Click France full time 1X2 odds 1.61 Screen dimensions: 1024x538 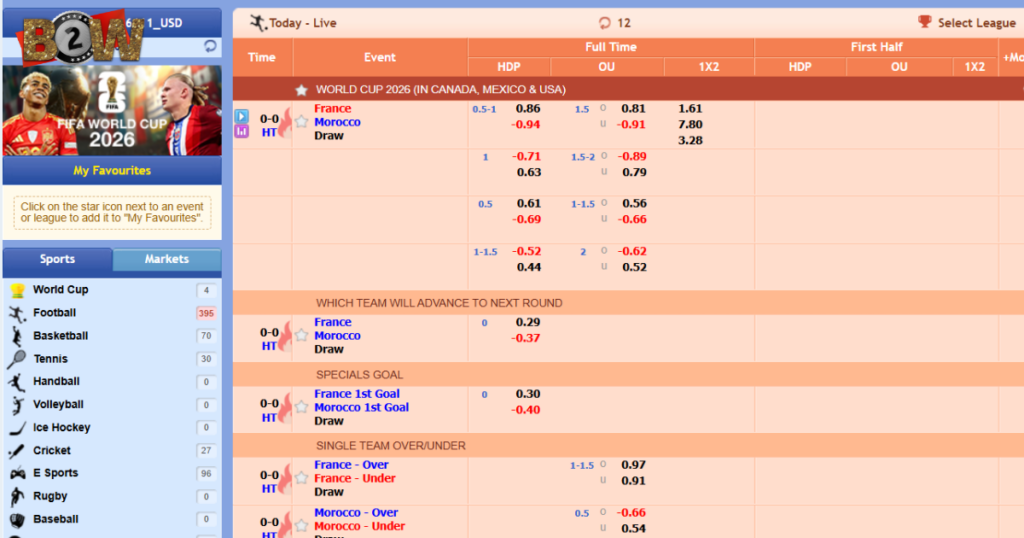point(690,109)
